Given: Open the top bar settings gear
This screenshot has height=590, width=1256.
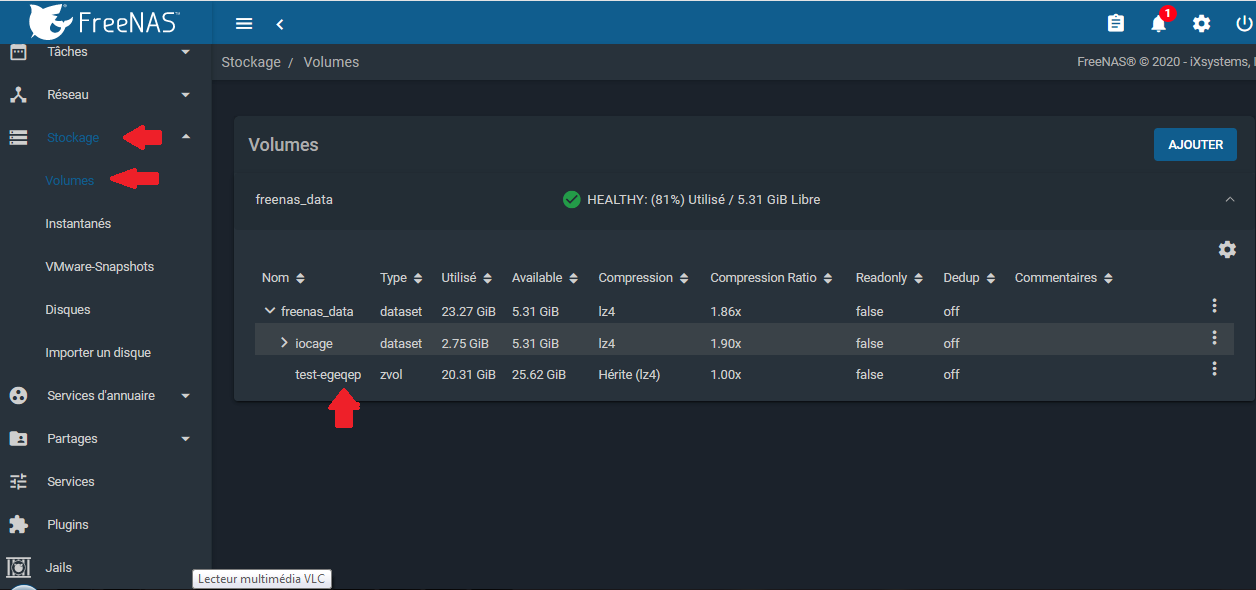Looking at the screenshot, I should coord(1201,24).
